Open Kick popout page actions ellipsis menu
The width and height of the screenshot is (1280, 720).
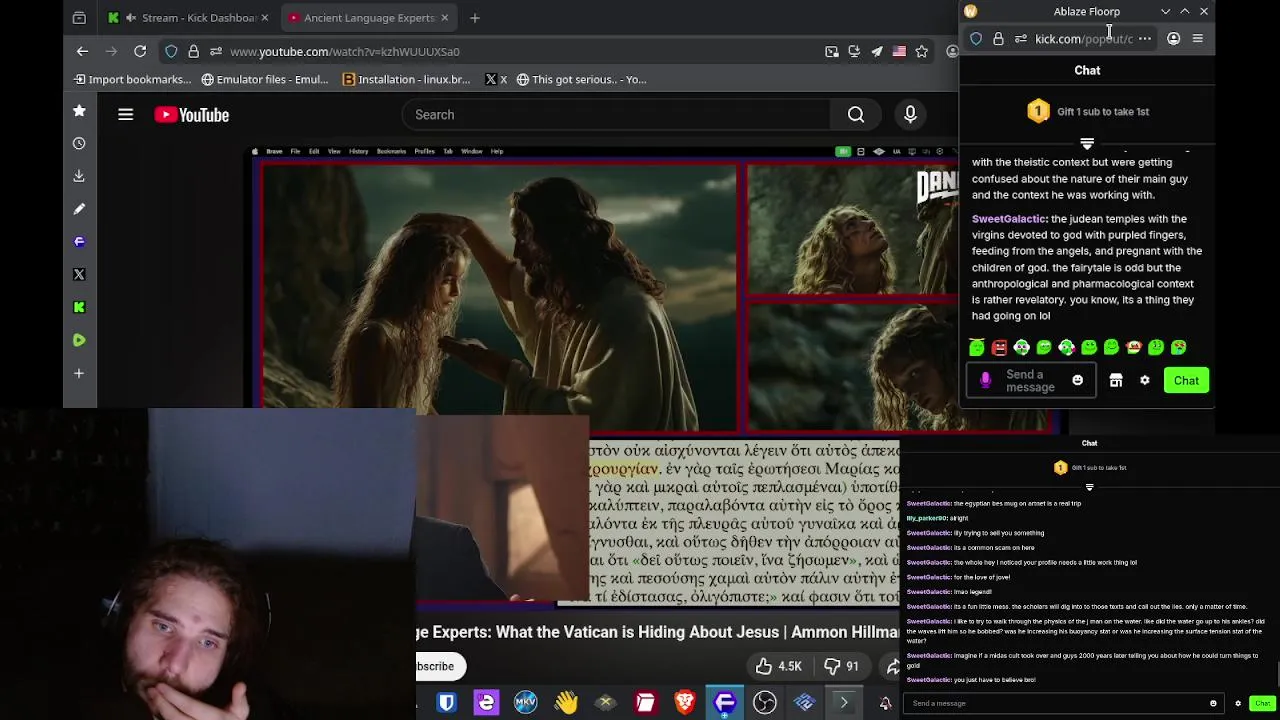click(x=1145, y=39)
